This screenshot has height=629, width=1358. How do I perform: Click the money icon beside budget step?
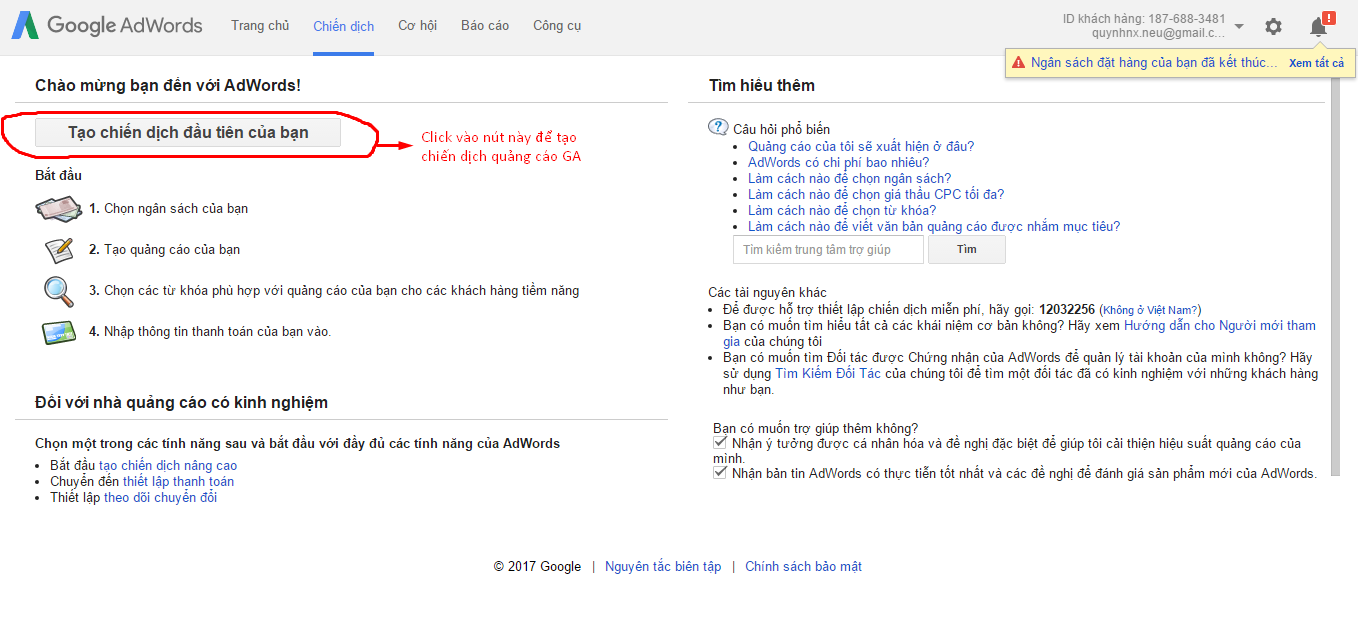tap(57, 209)
